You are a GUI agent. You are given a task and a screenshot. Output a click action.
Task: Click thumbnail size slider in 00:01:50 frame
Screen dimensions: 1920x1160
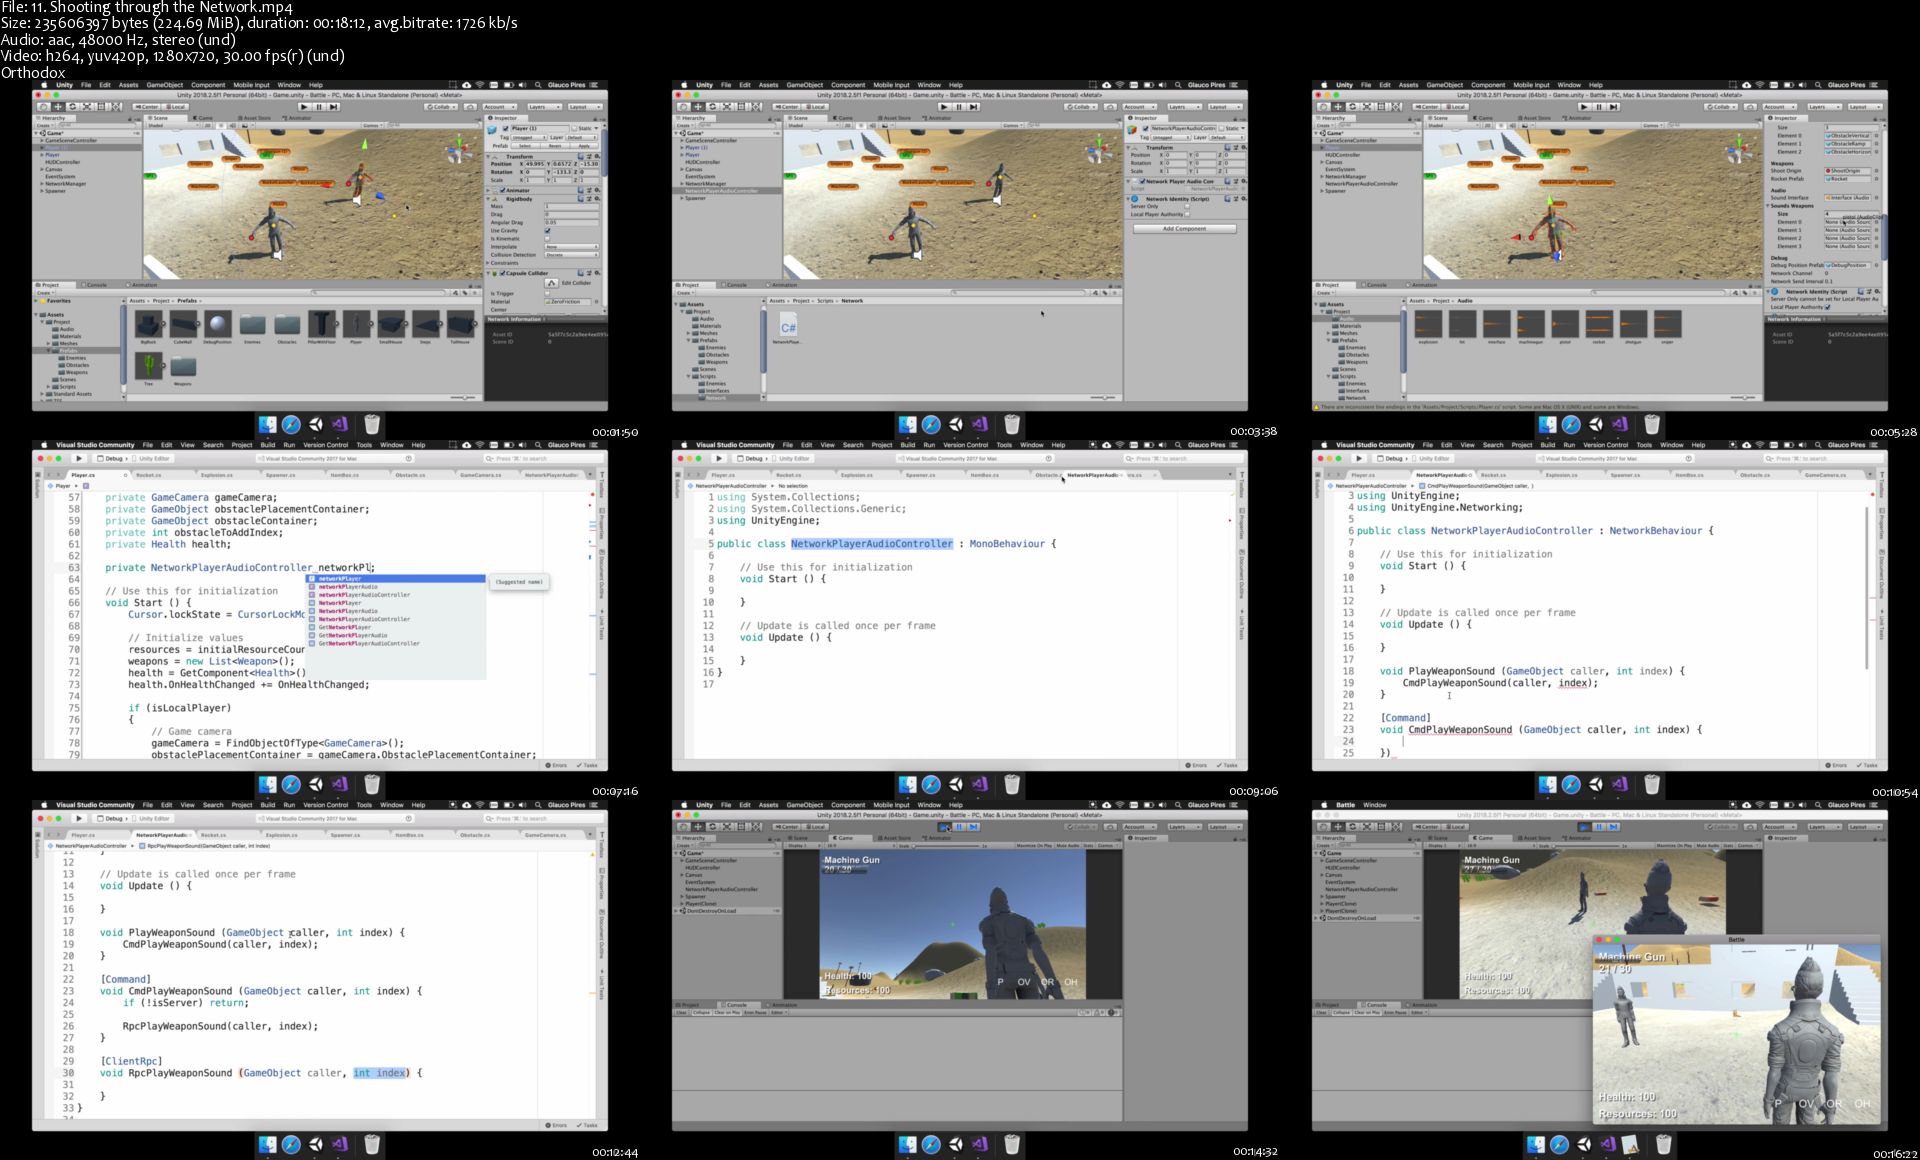(464, 398)
